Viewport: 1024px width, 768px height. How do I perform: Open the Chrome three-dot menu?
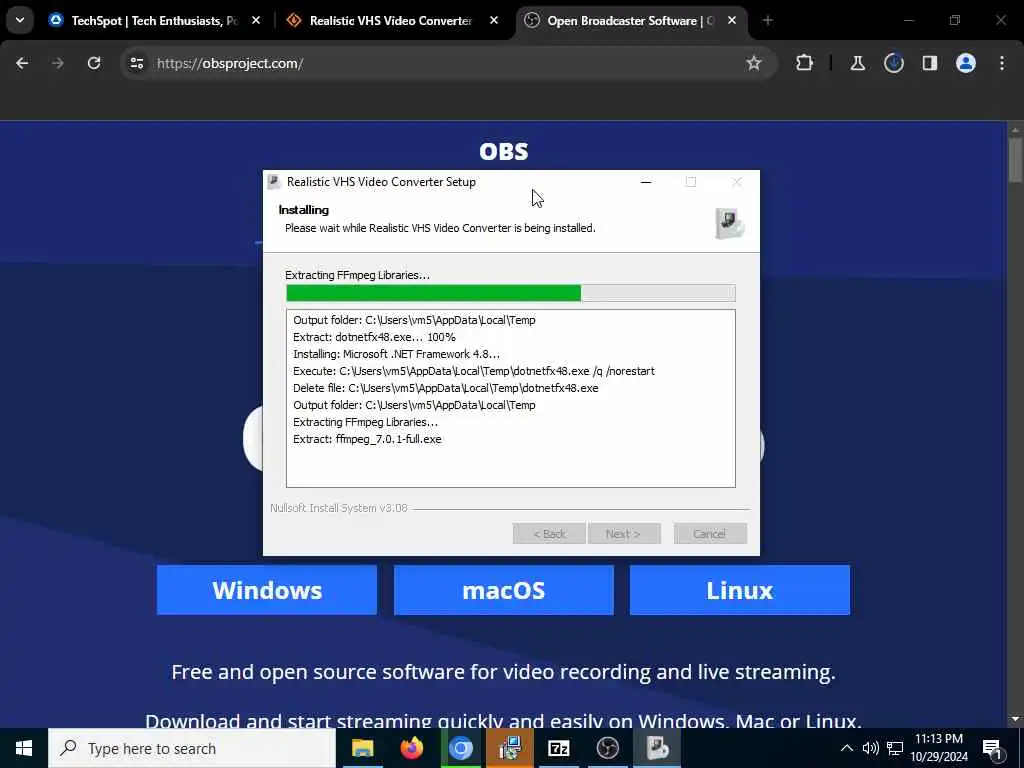coord(1002,63)
